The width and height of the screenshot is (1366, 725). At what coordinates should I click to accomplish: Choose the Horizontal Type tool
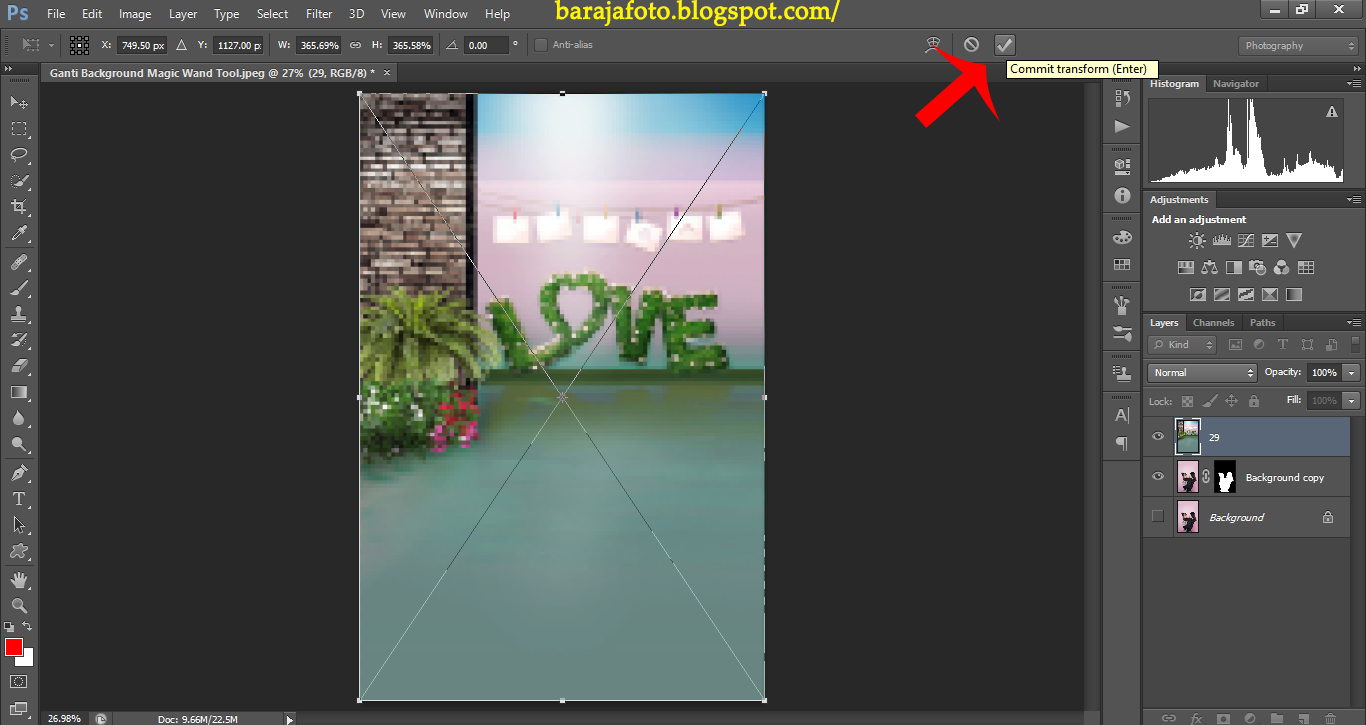pyautogui.click(x=20, y=499)
